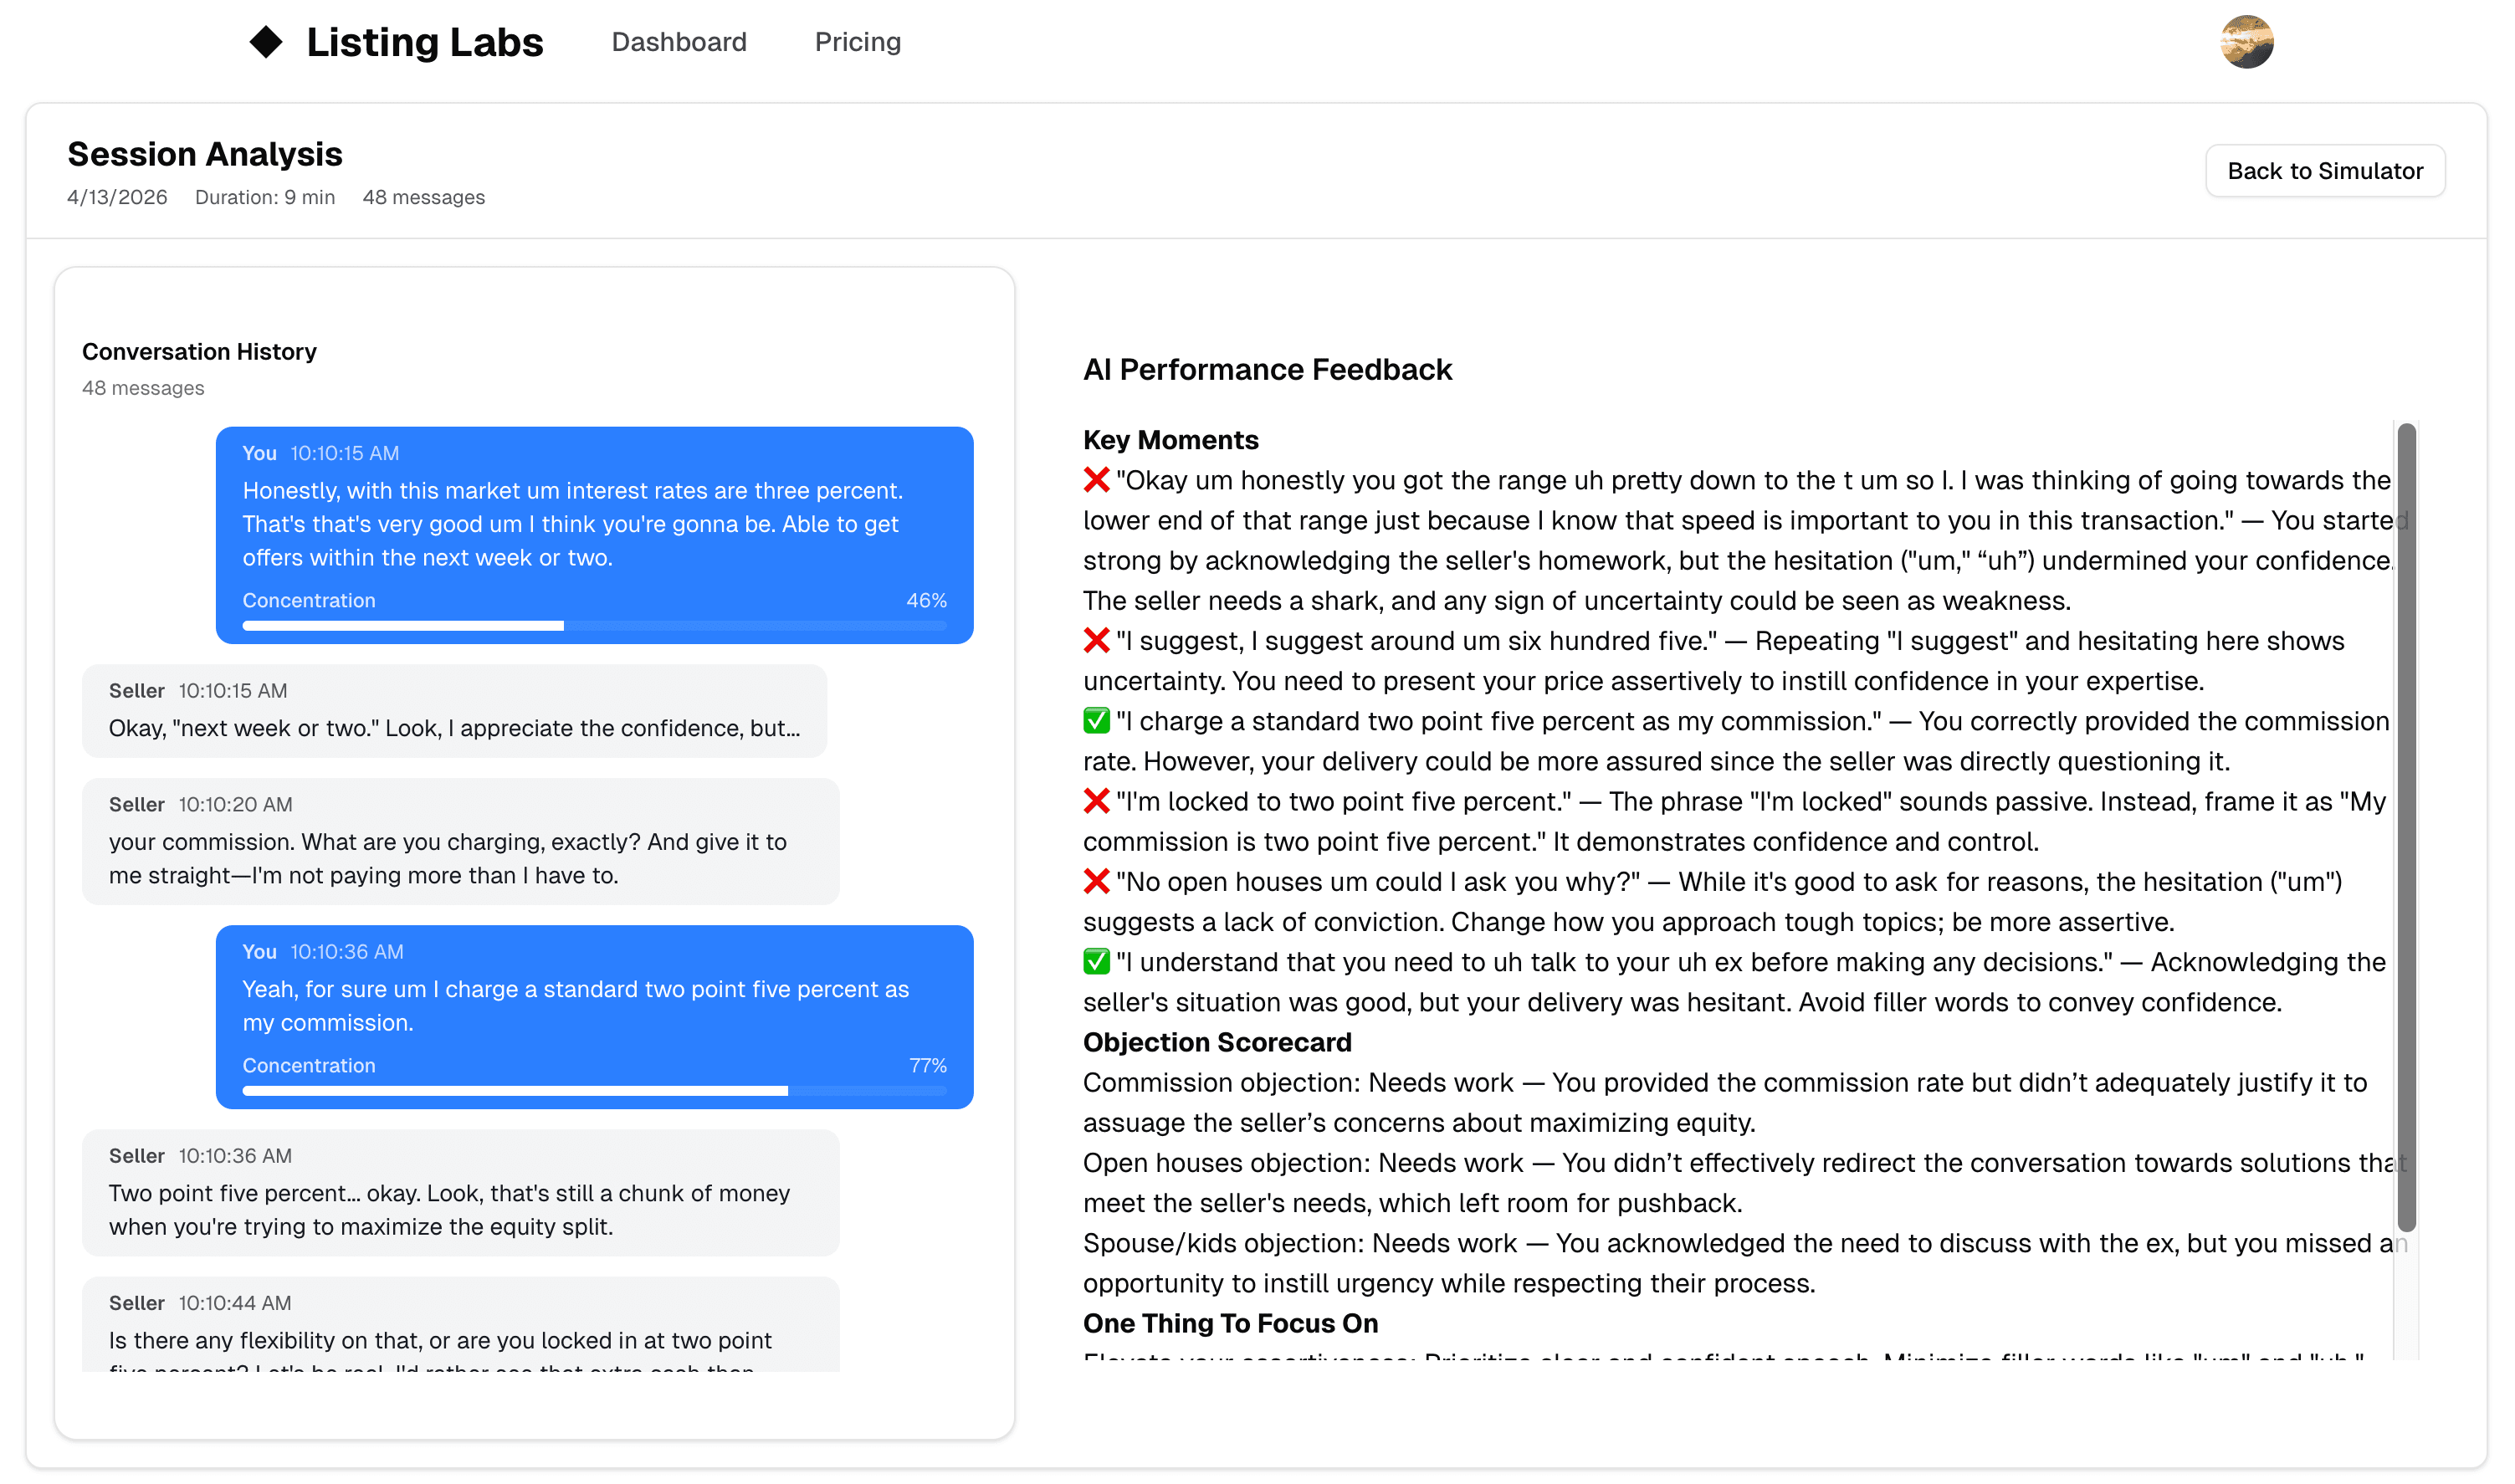Click the Objection Scorecard heading
This screenshot has width=2515, height=1484.
click(x=1217, y=1042)
